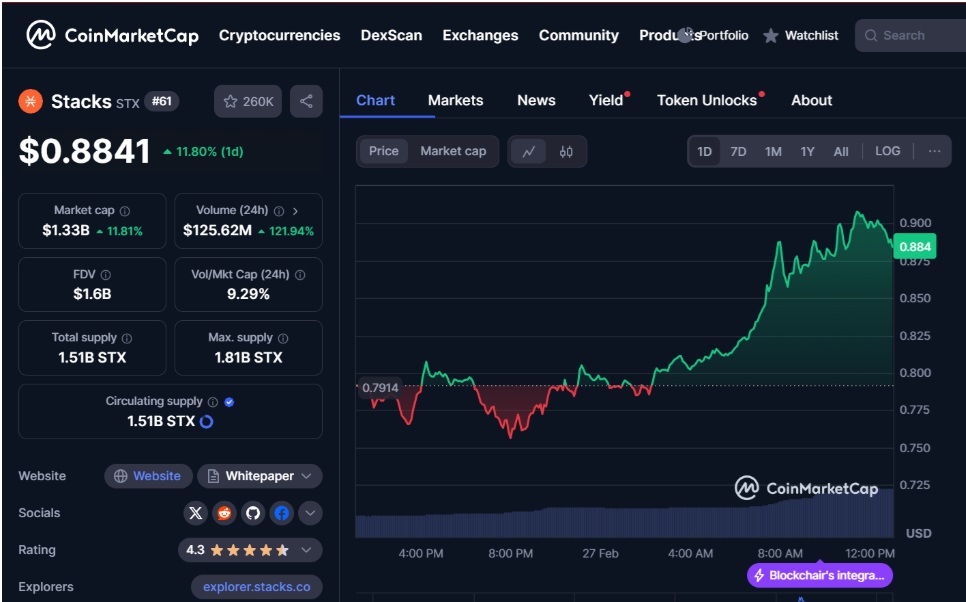Click the star watchlist button showing 260K
The width and height of the screenshot is (966, 602).
(x=248, y=101)
